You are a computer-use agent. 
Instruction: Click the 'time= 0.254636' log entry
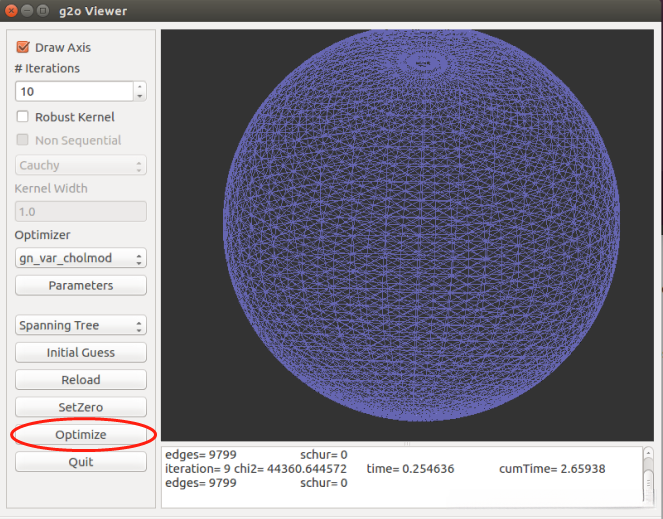pyautogui.click(x=410, y=469)
